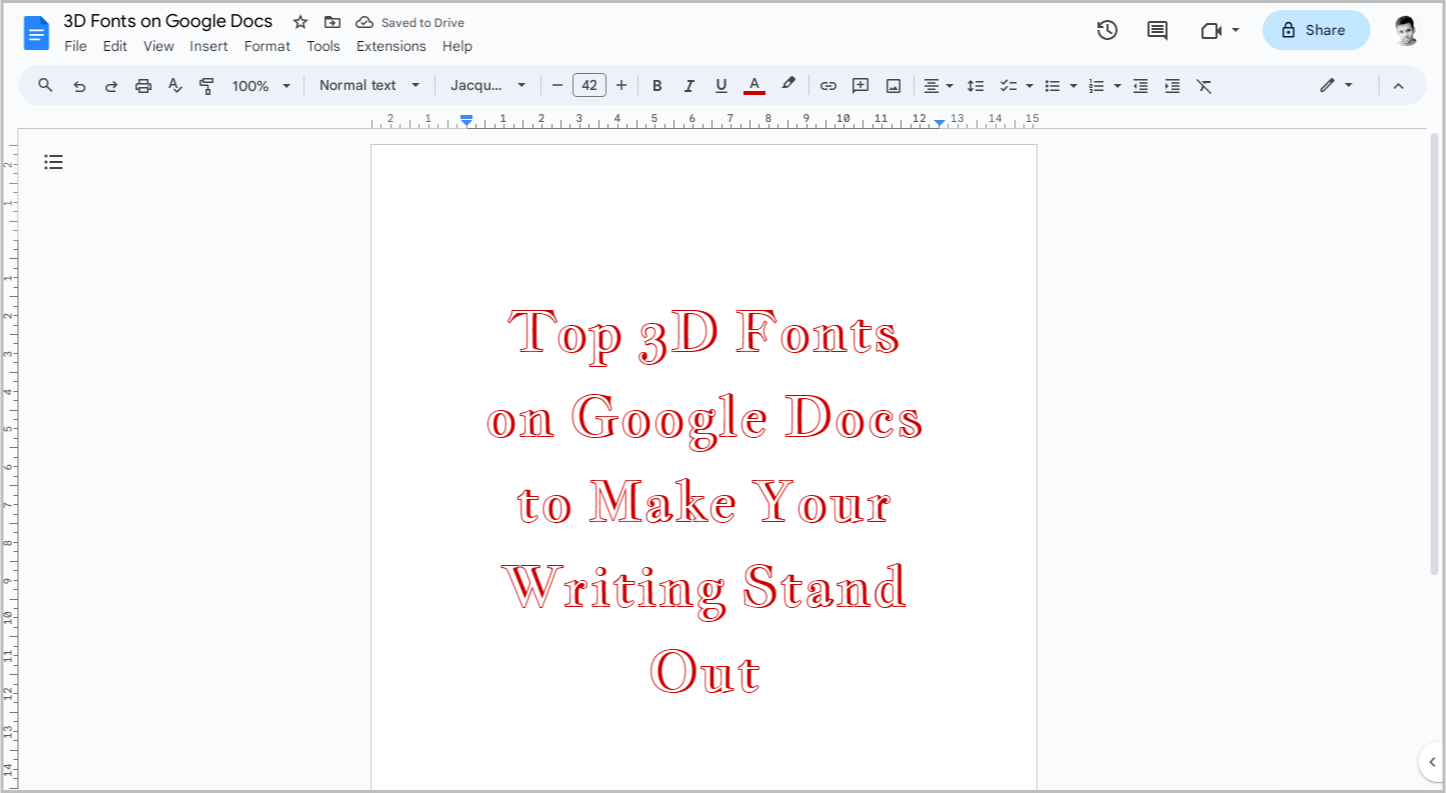Insert an image

[x=893, y=86]
